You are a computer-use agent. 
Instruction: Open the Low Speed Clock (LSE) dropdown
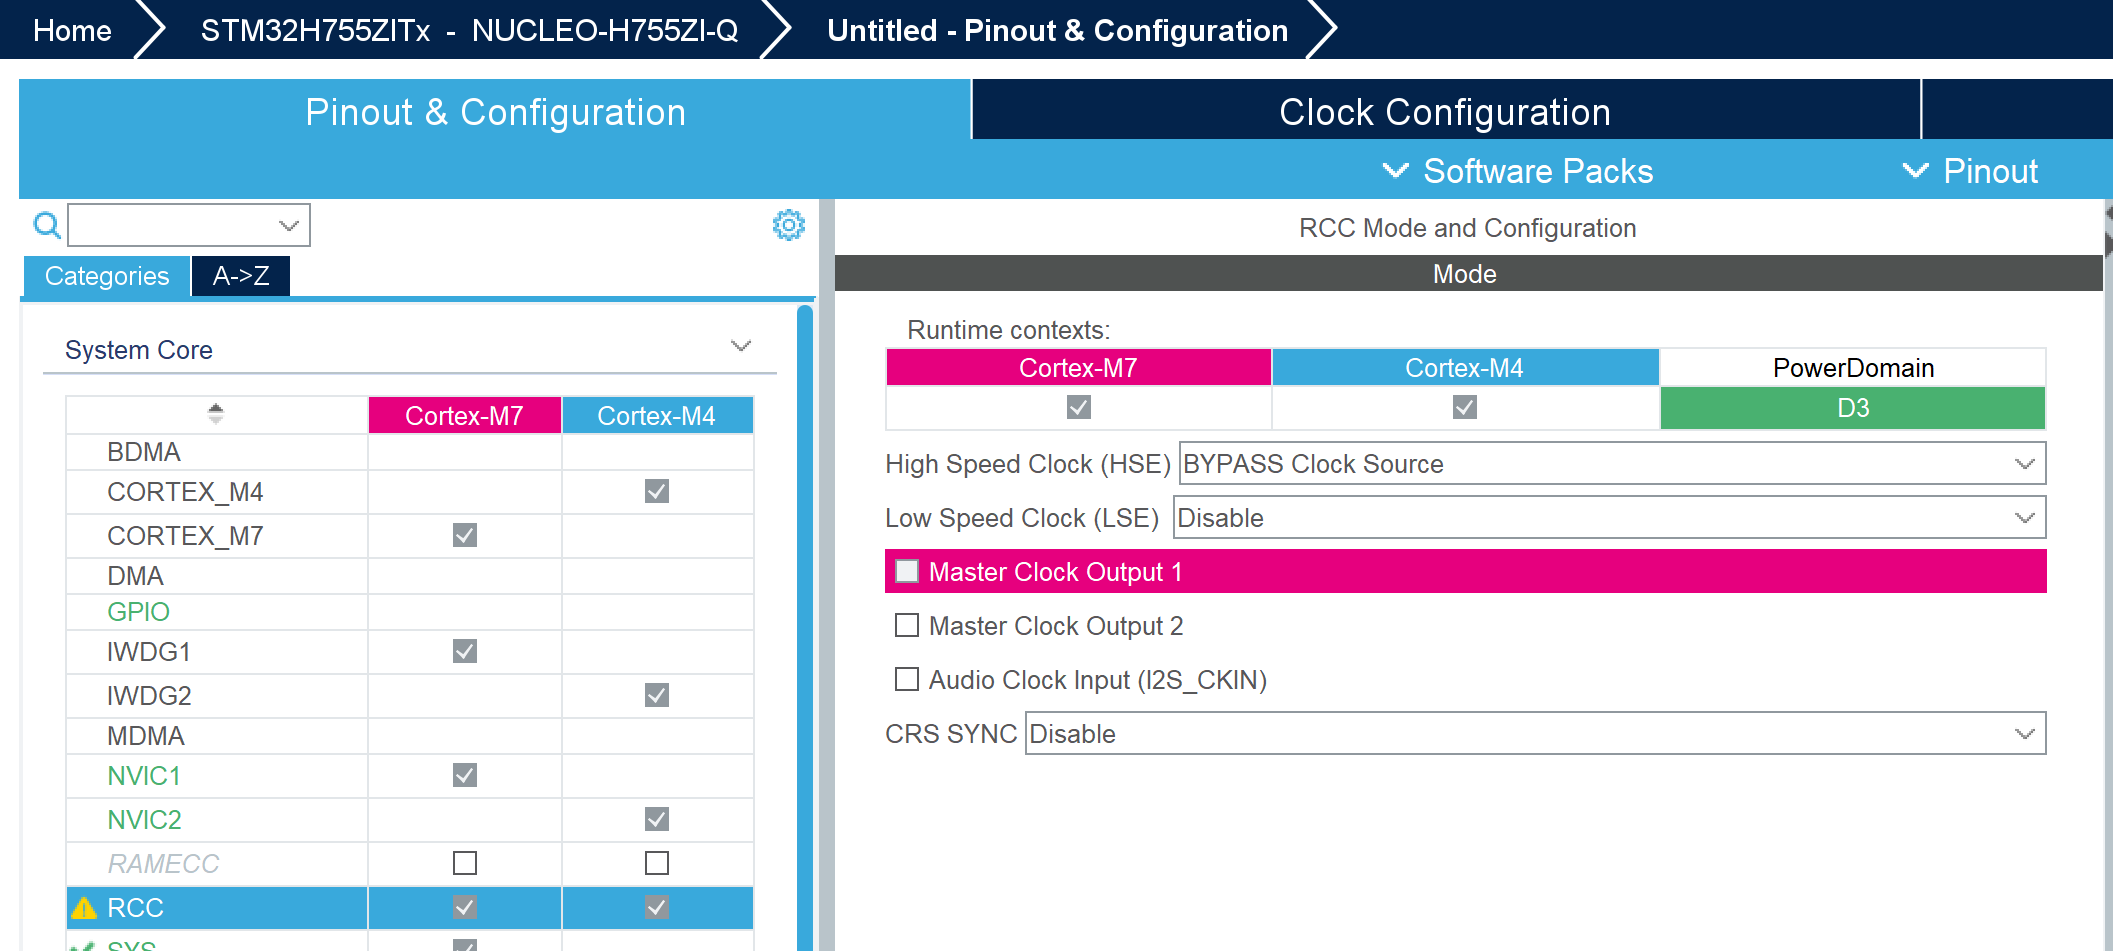[2024, 517]
